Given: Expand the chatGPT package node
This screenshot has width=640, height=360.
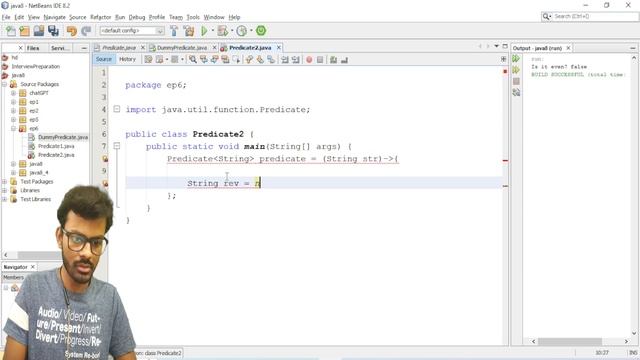Looking at the screenshot, I should point(13,93).
